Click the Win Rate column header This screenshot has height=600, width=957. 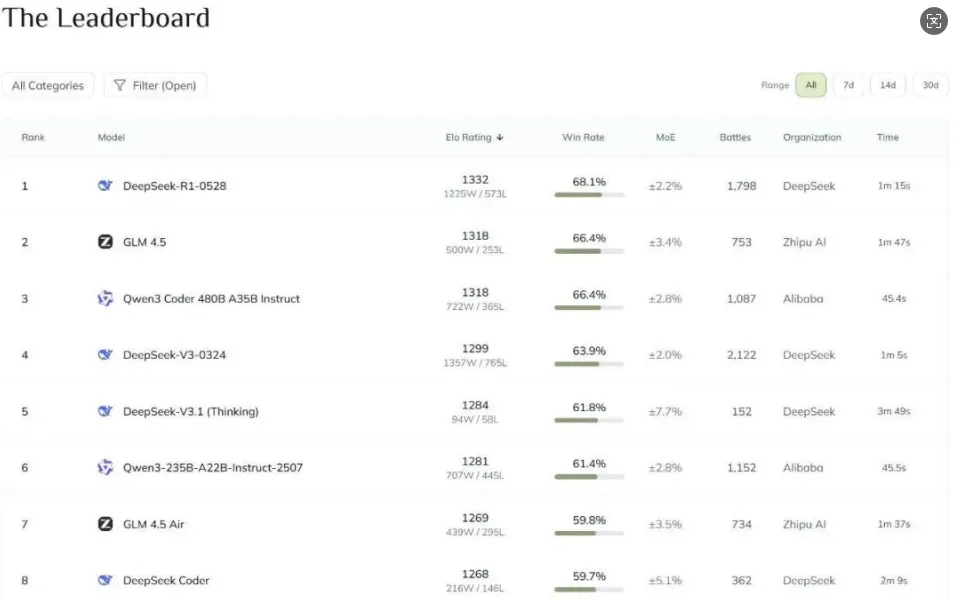pos(583,138)
